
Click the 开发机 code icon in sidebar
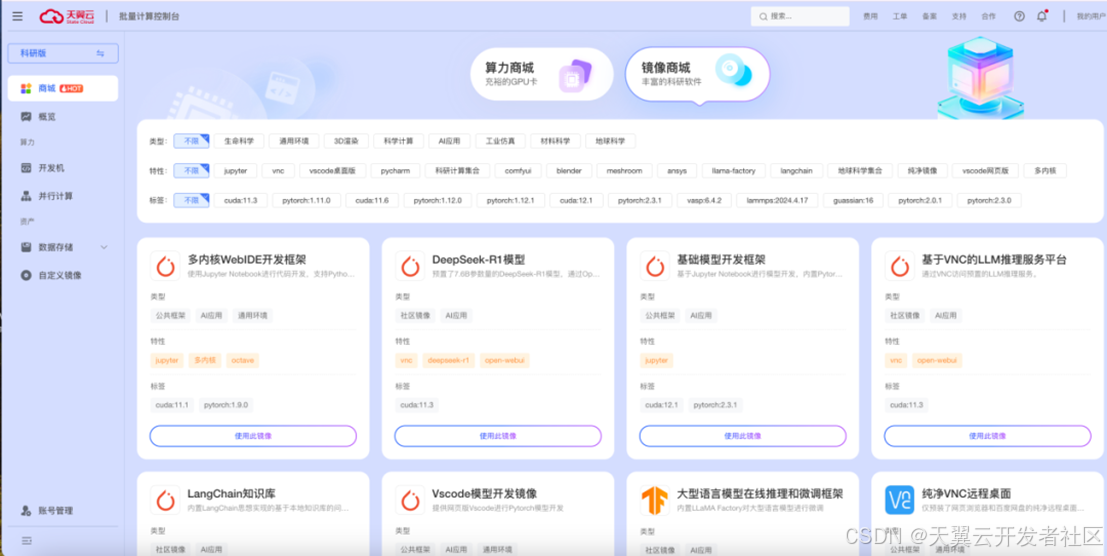(x=26, y=168)
